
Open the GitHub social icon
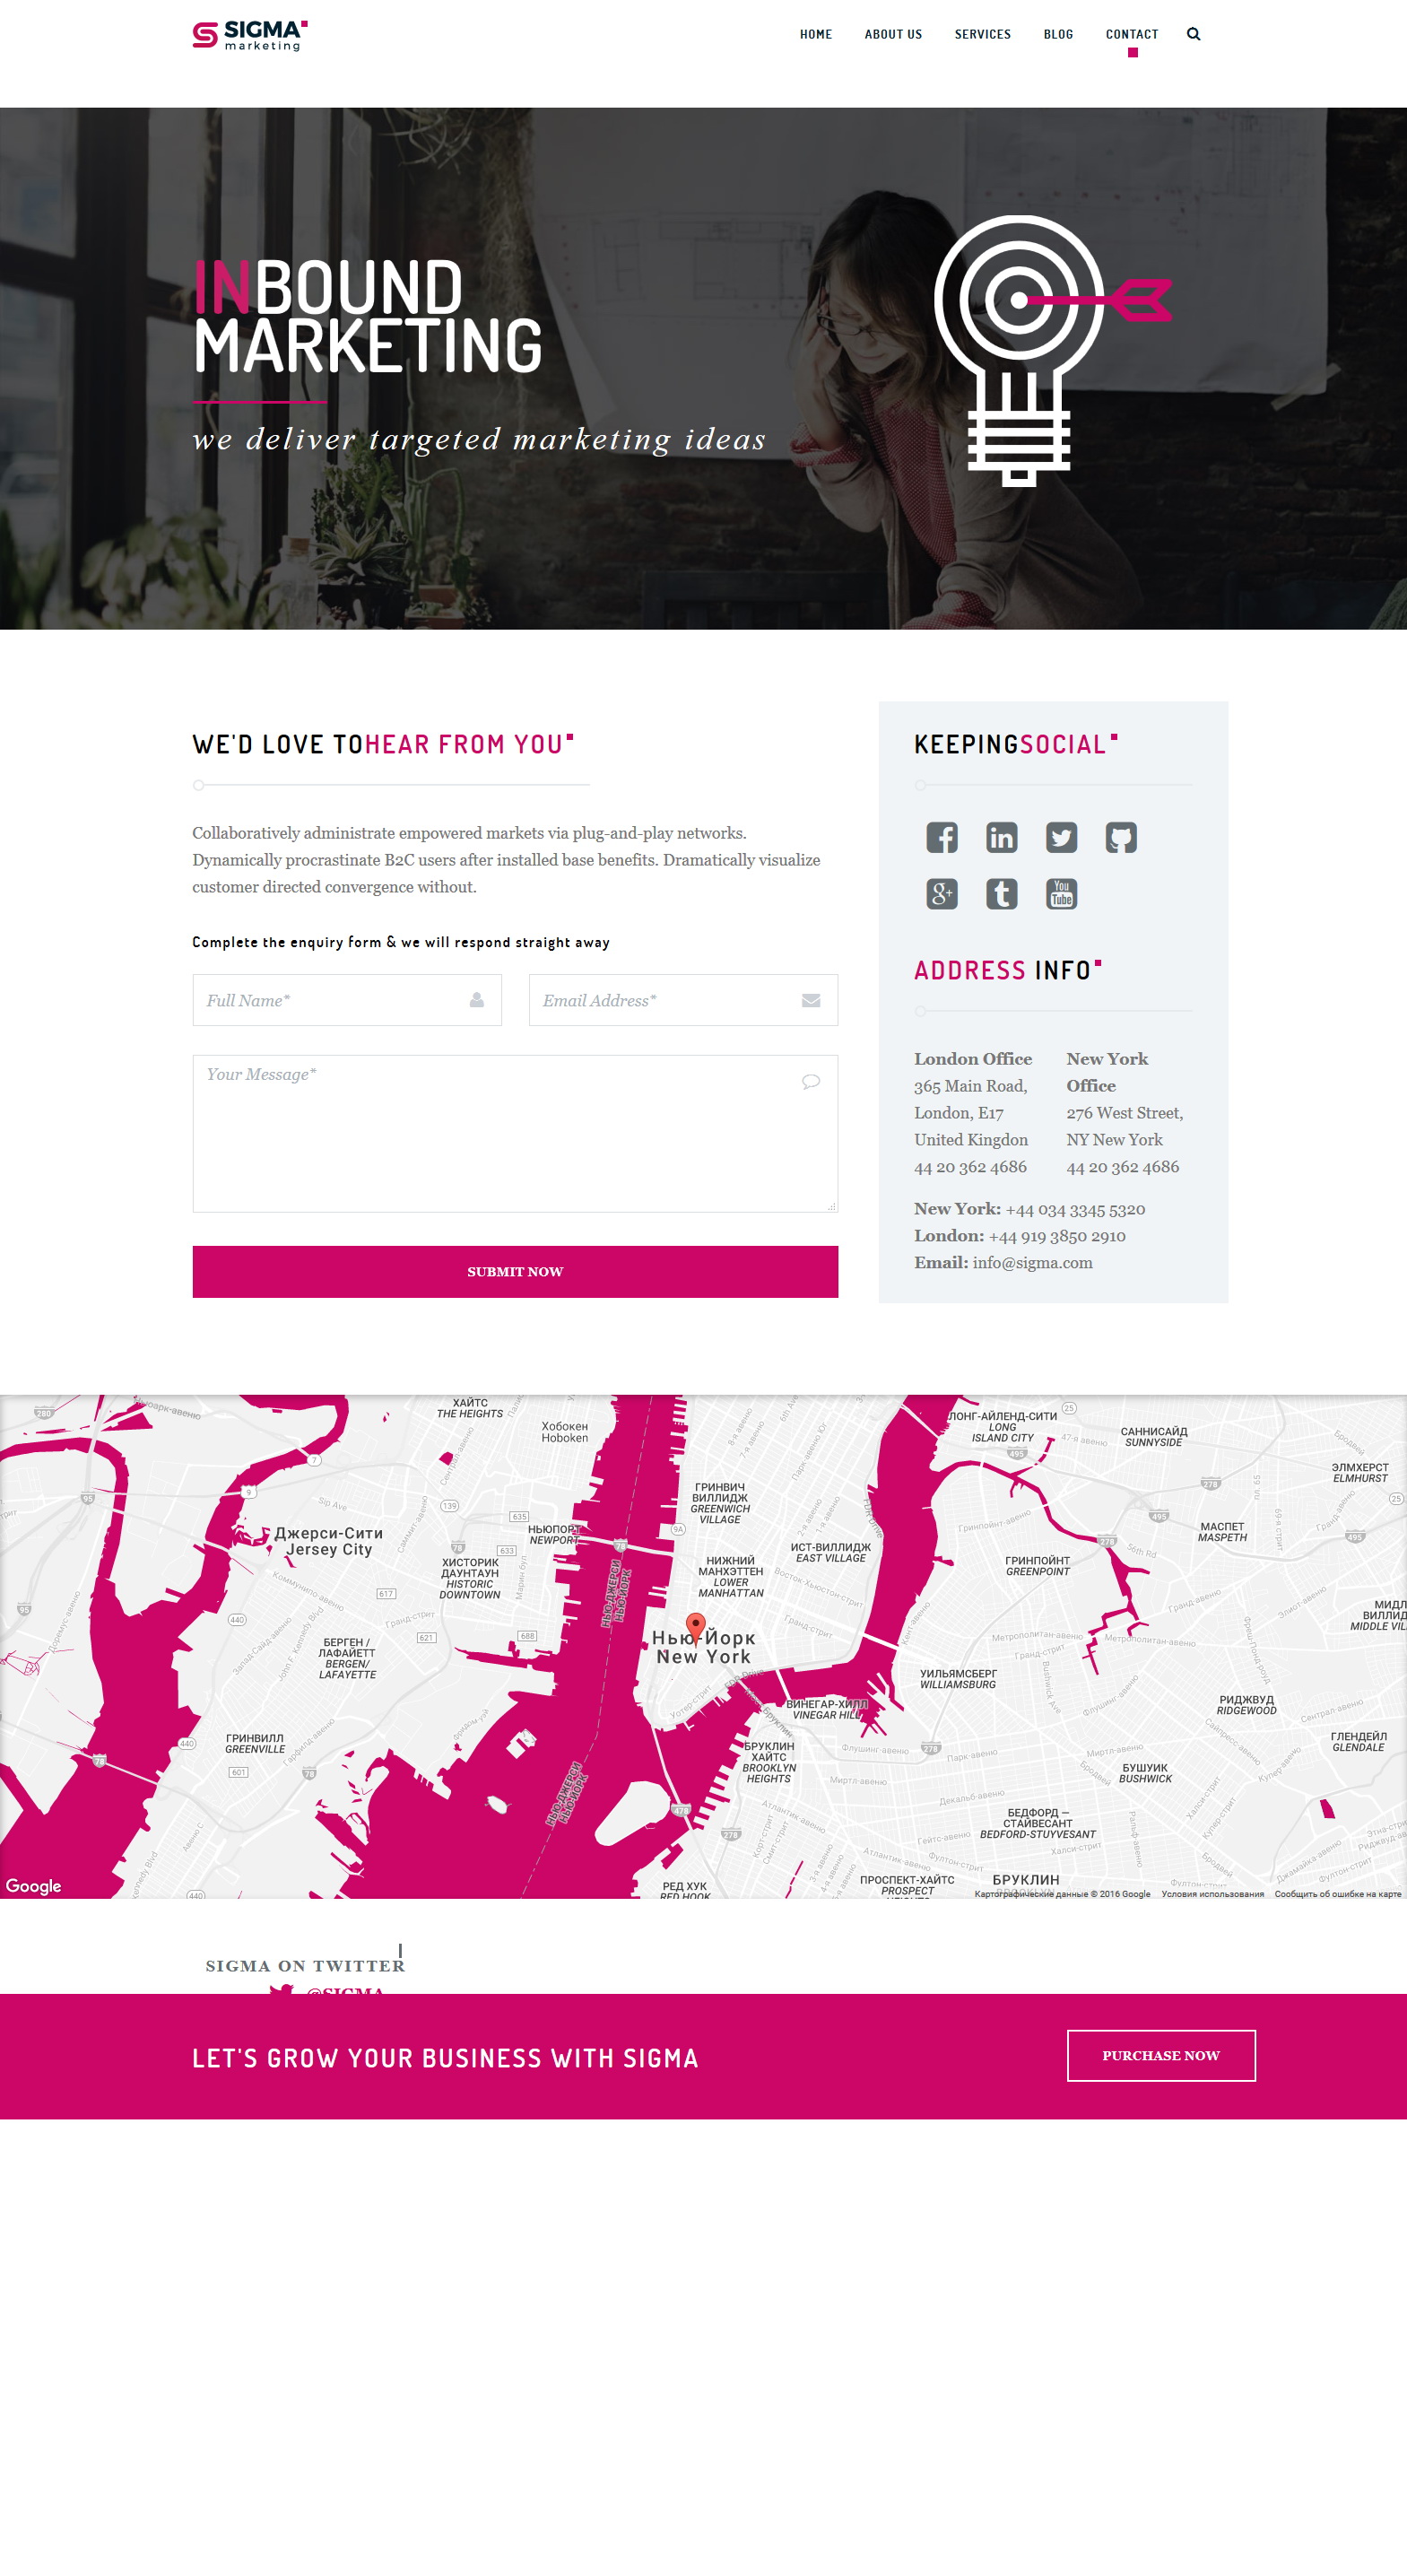(x=1121, y=837)
